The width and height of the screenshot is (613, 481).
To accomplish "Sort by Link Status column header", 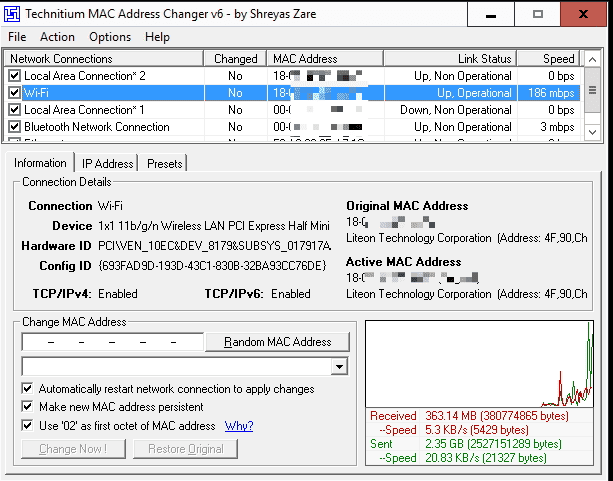I will 450,59.
